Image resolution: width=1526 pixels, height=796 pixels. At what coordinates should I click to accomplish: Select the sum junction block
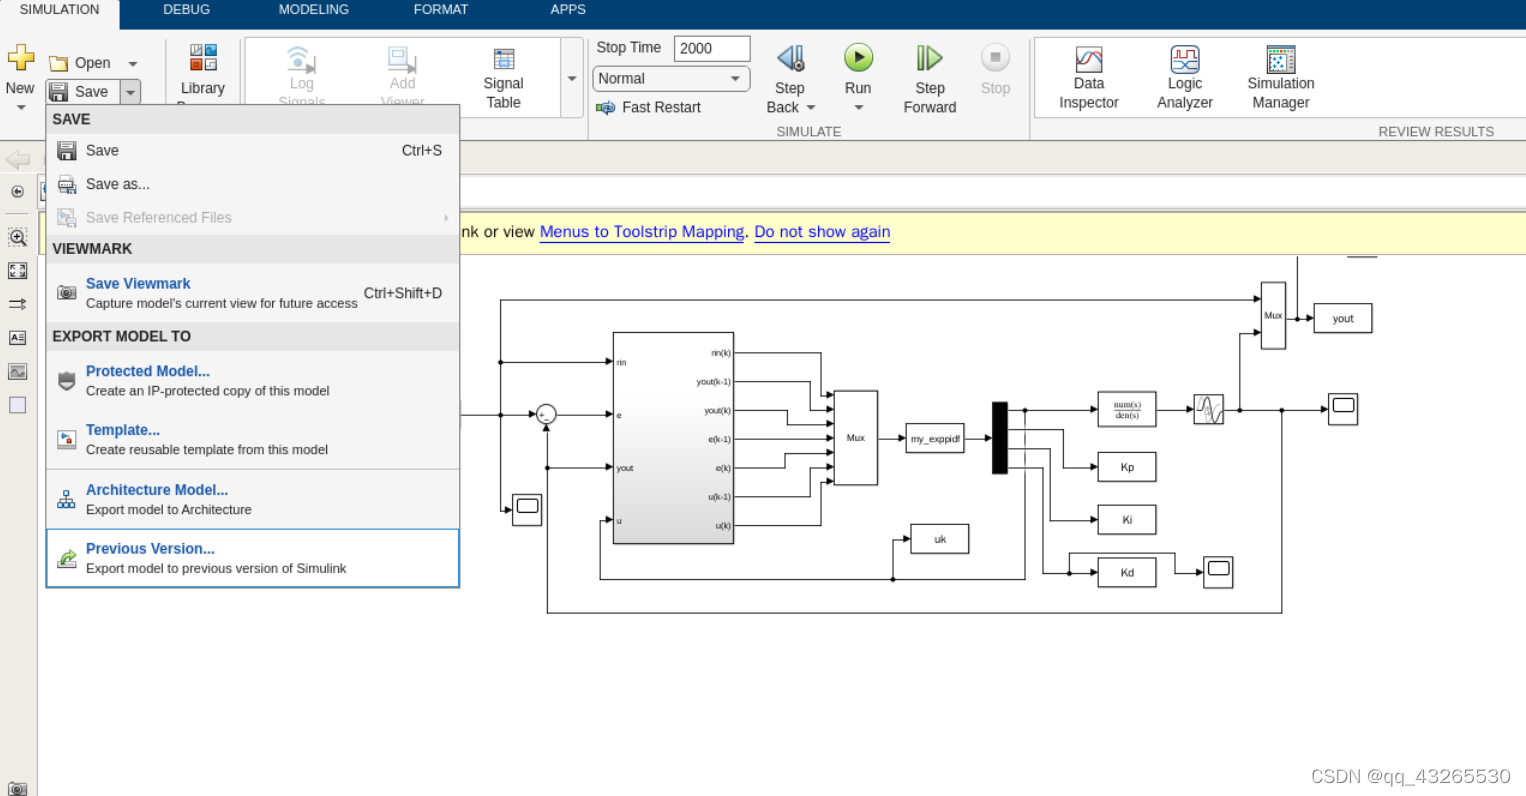click(x=546, y=414)
